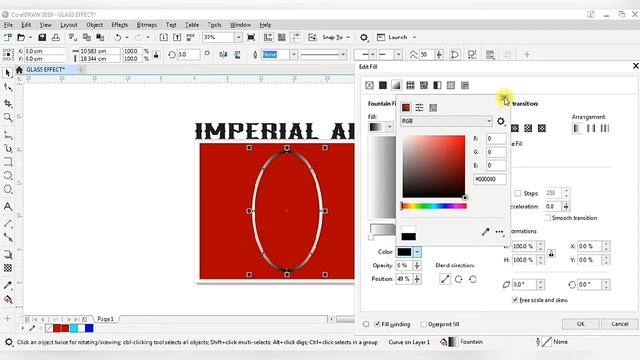Open the Object menu
Viewport: 640px width, 360px height.
[94, 25]
